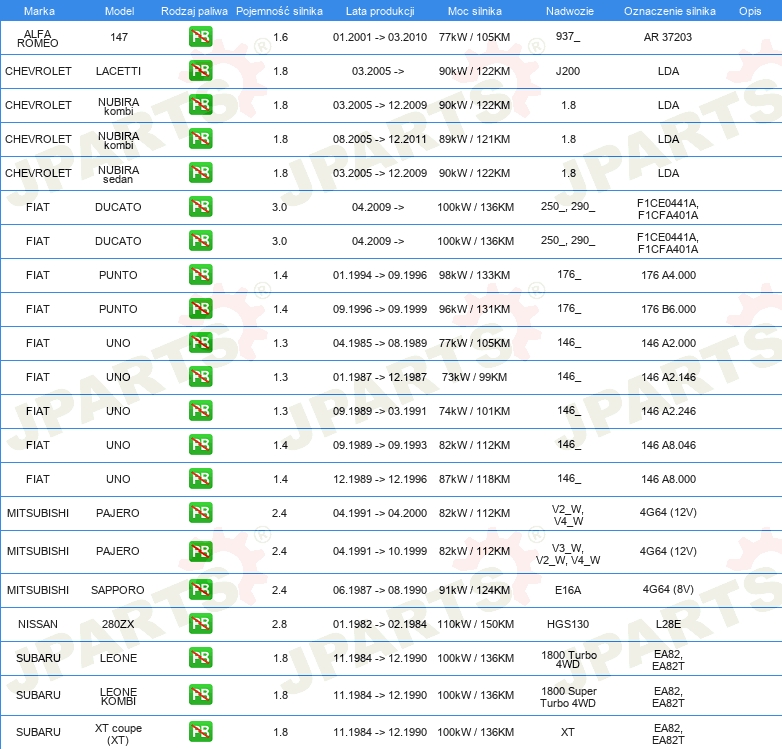Select the NUBIRA sedan model cell

[118, 175]
